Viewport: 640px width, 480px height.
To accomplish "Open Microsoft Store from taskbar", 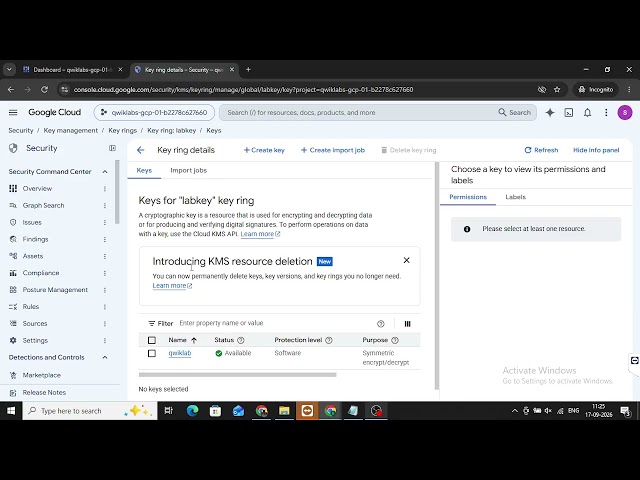I will (x=215, y=411).
